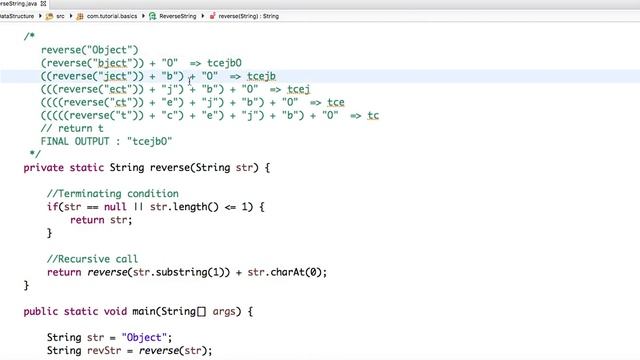Click the ReverseString class icon

153,16
